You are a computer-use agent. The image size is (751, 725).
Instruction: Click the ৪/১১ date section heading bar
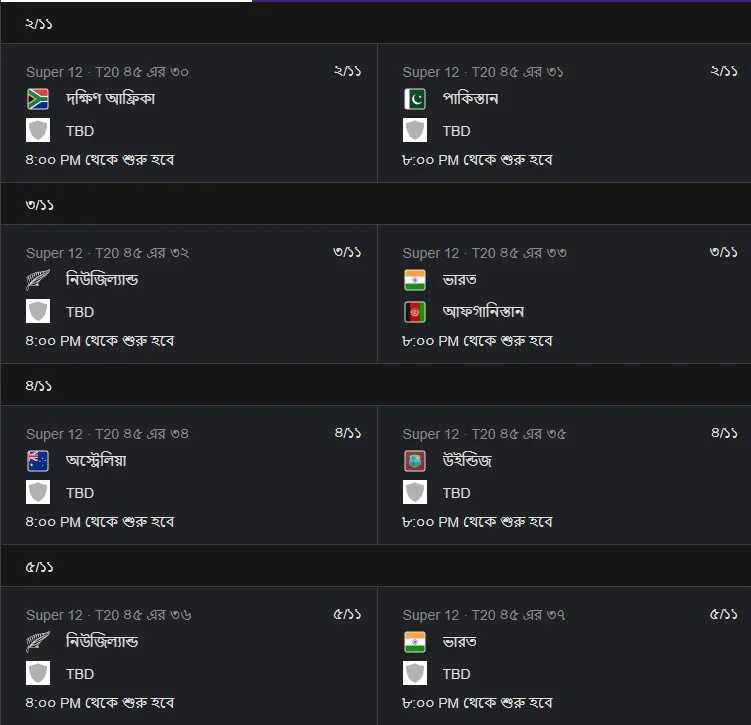pyautogui.click(x=375, y=386)
